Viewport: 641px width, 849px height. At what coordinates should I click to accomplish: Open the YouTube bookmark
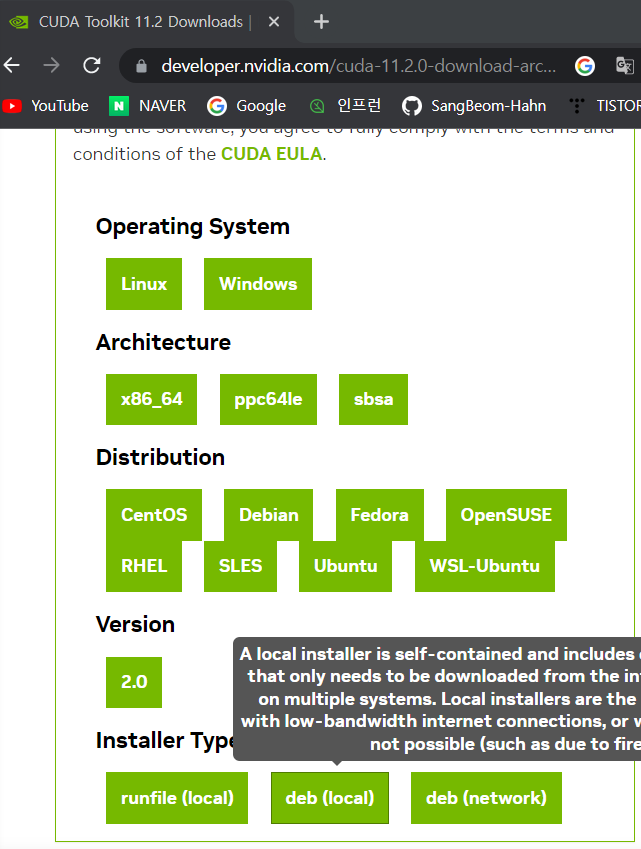(45, 106)
